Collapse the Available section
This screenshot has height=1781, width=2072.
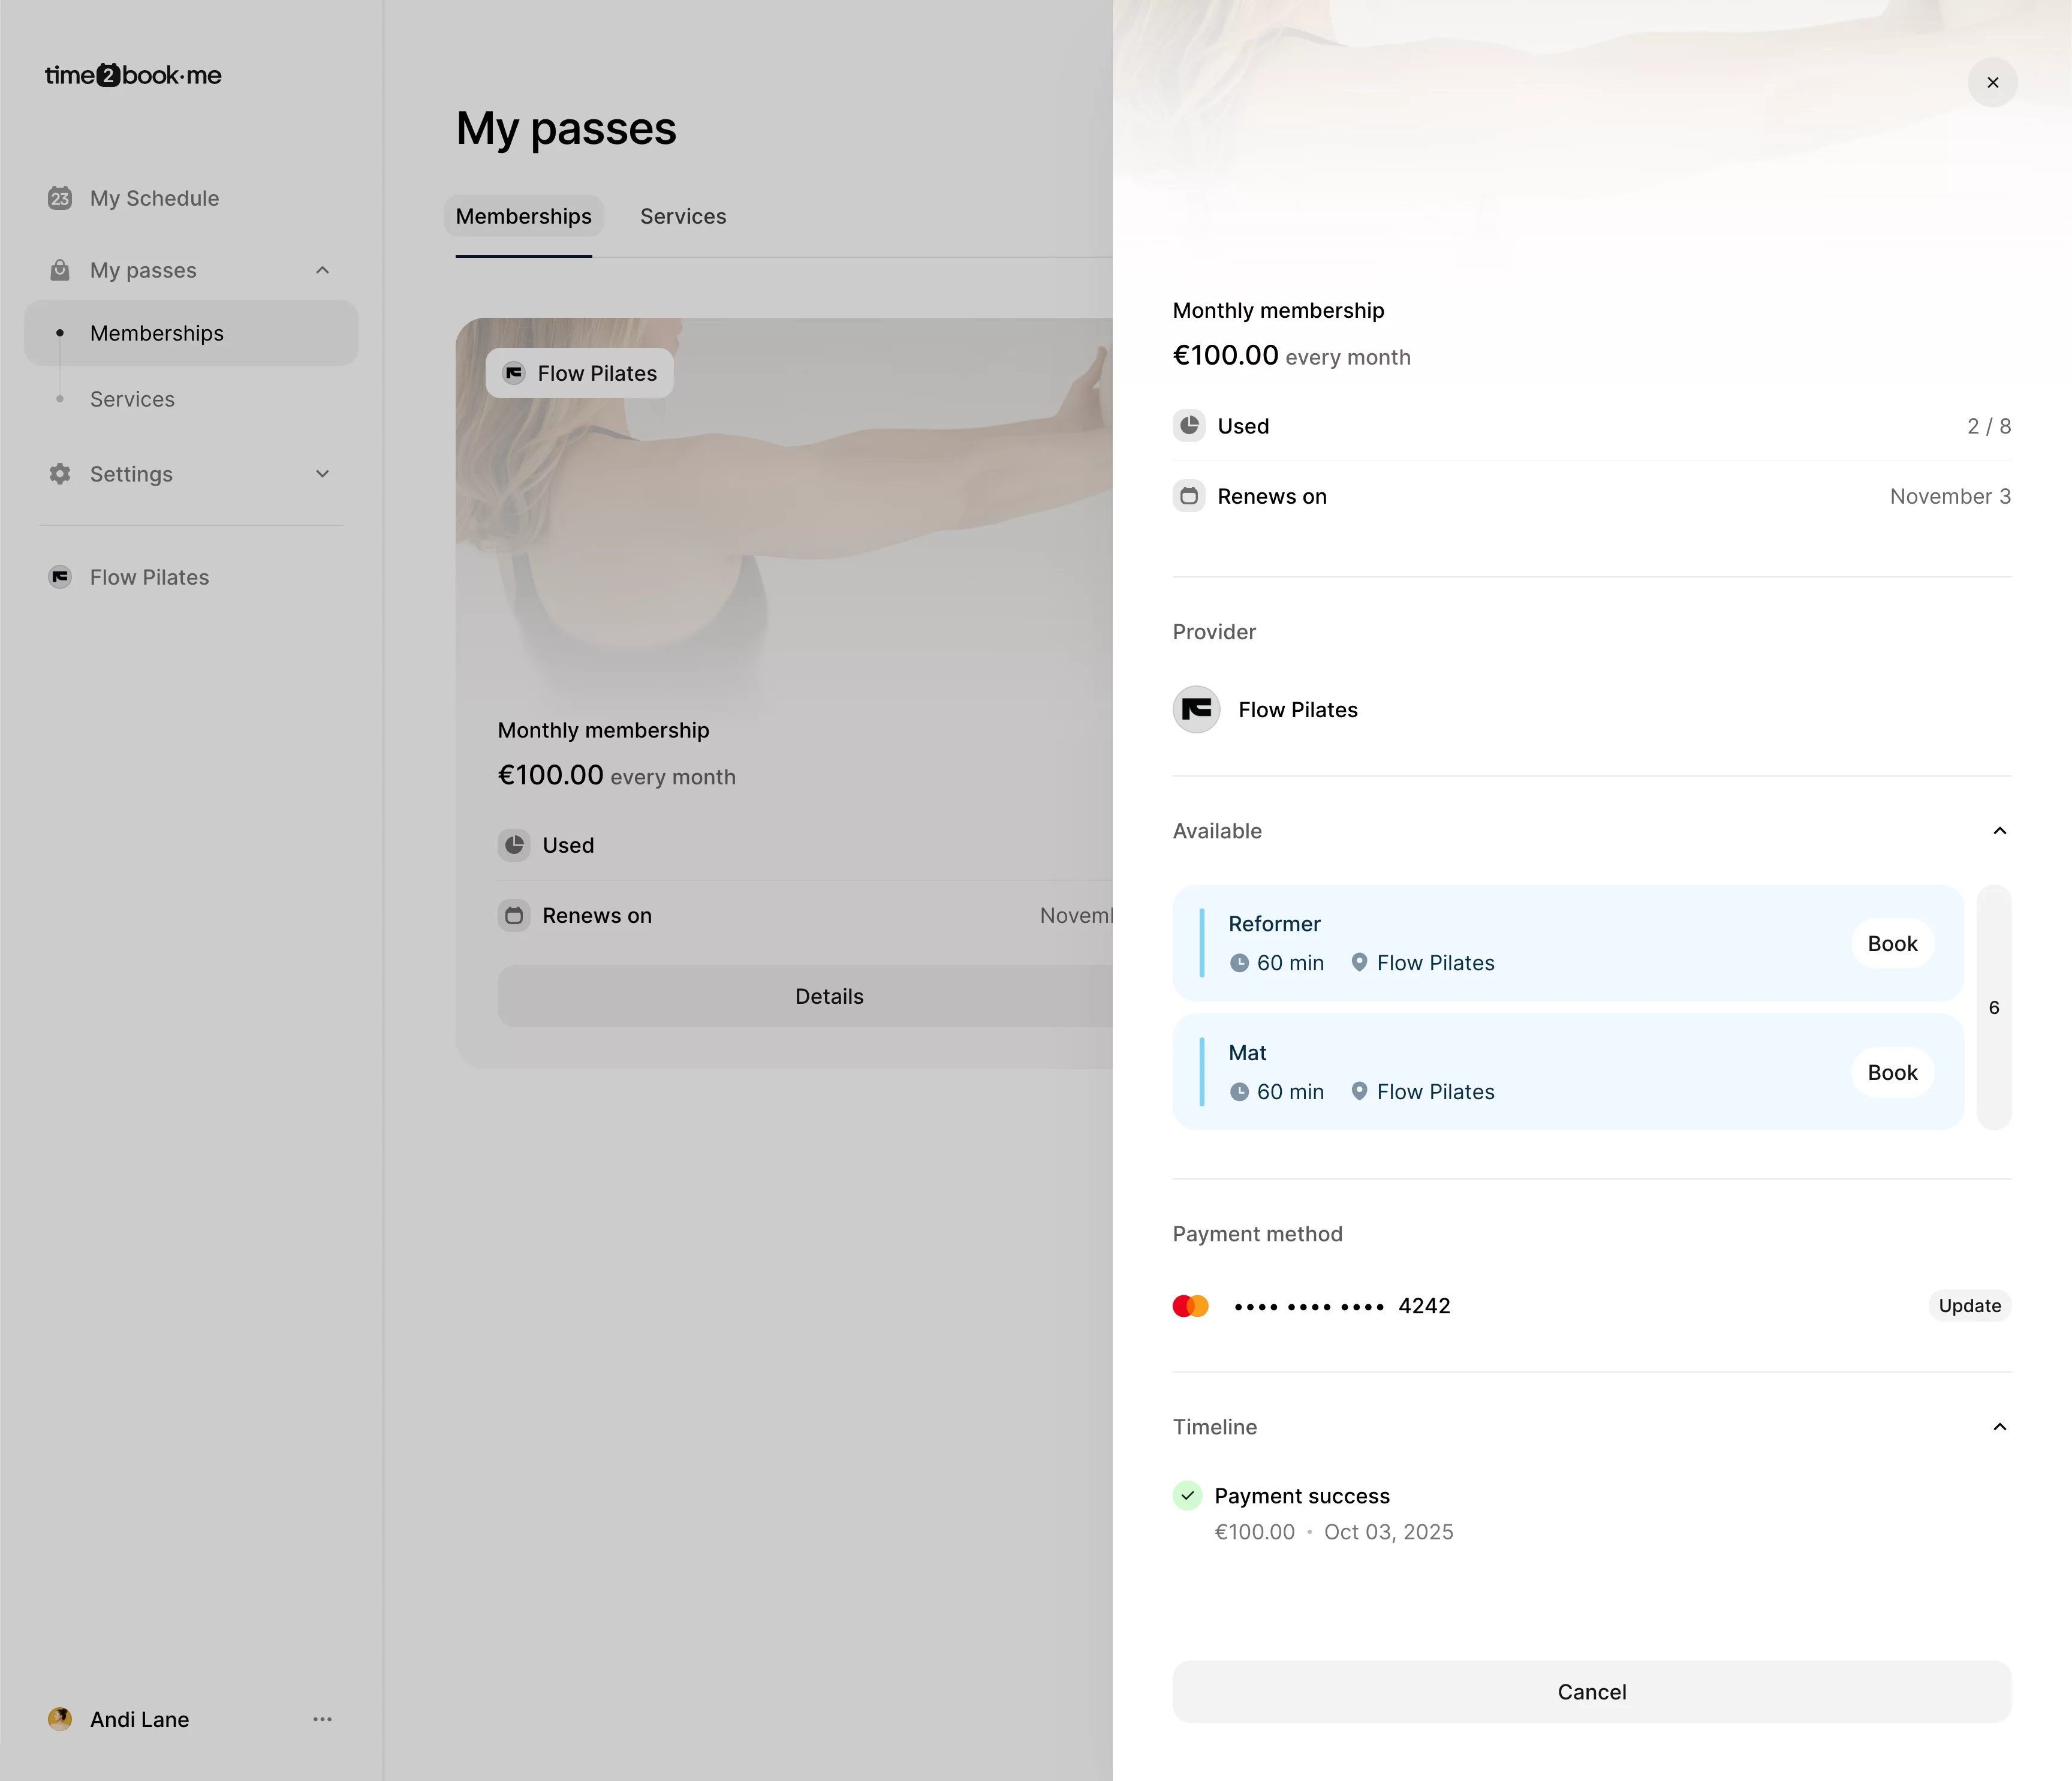pyautogui.click(x=1999, y=831)
